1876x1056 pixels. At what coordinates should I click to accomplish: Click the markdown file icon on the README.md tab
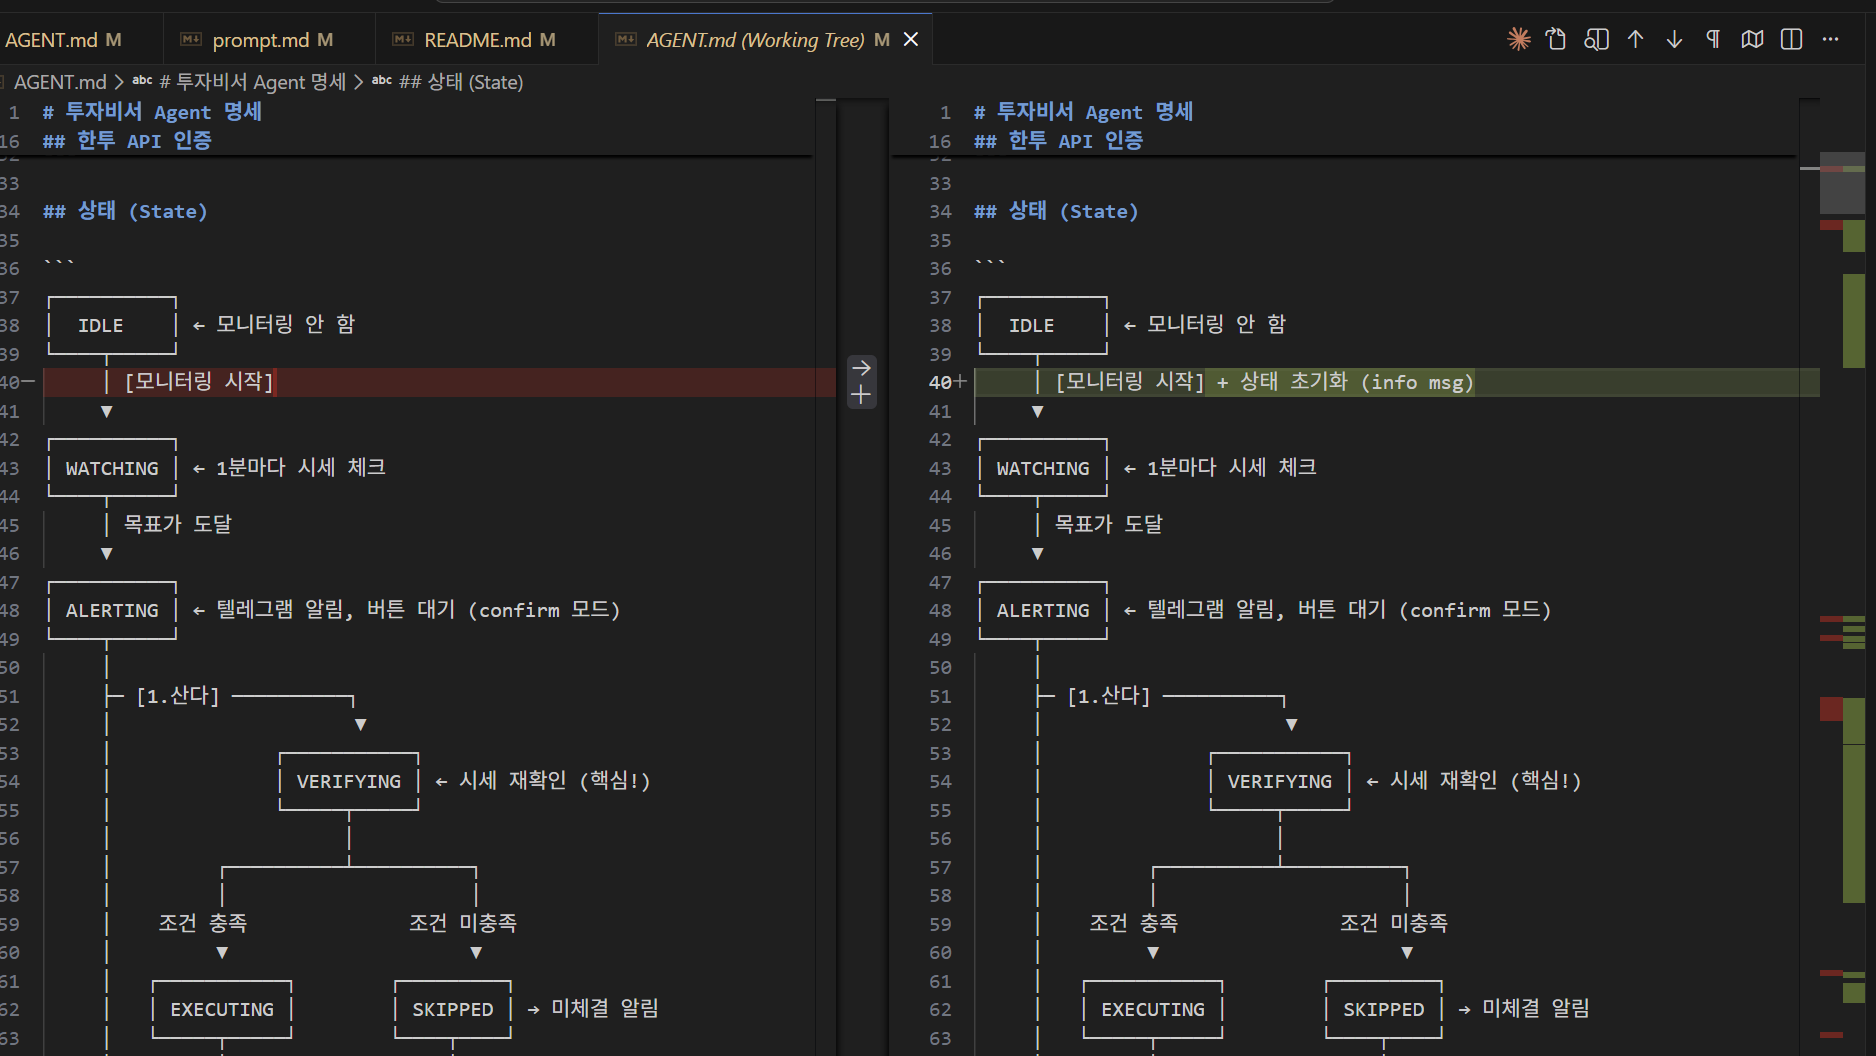(x=402, y=39)
